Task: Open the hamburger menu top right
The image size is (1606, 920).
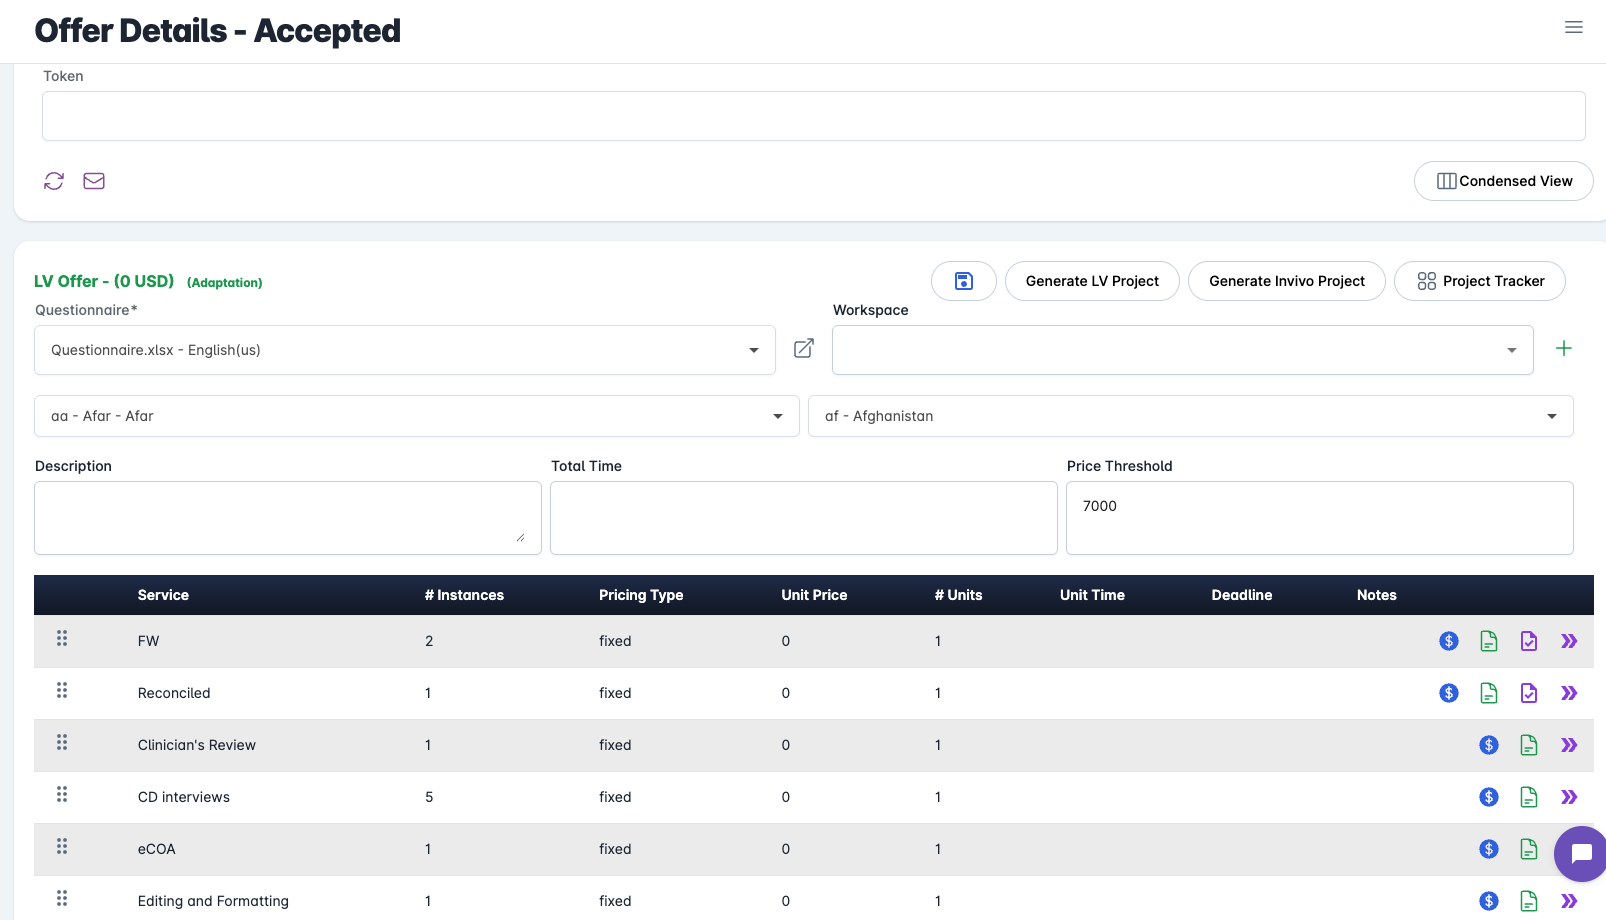Action: click(x=1573, y=27)
